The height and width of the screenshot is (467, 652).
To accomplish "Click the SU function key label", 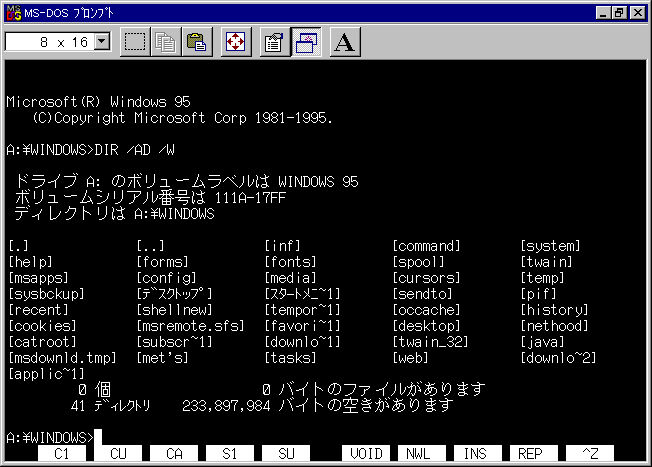I will (x=286, y=453).
